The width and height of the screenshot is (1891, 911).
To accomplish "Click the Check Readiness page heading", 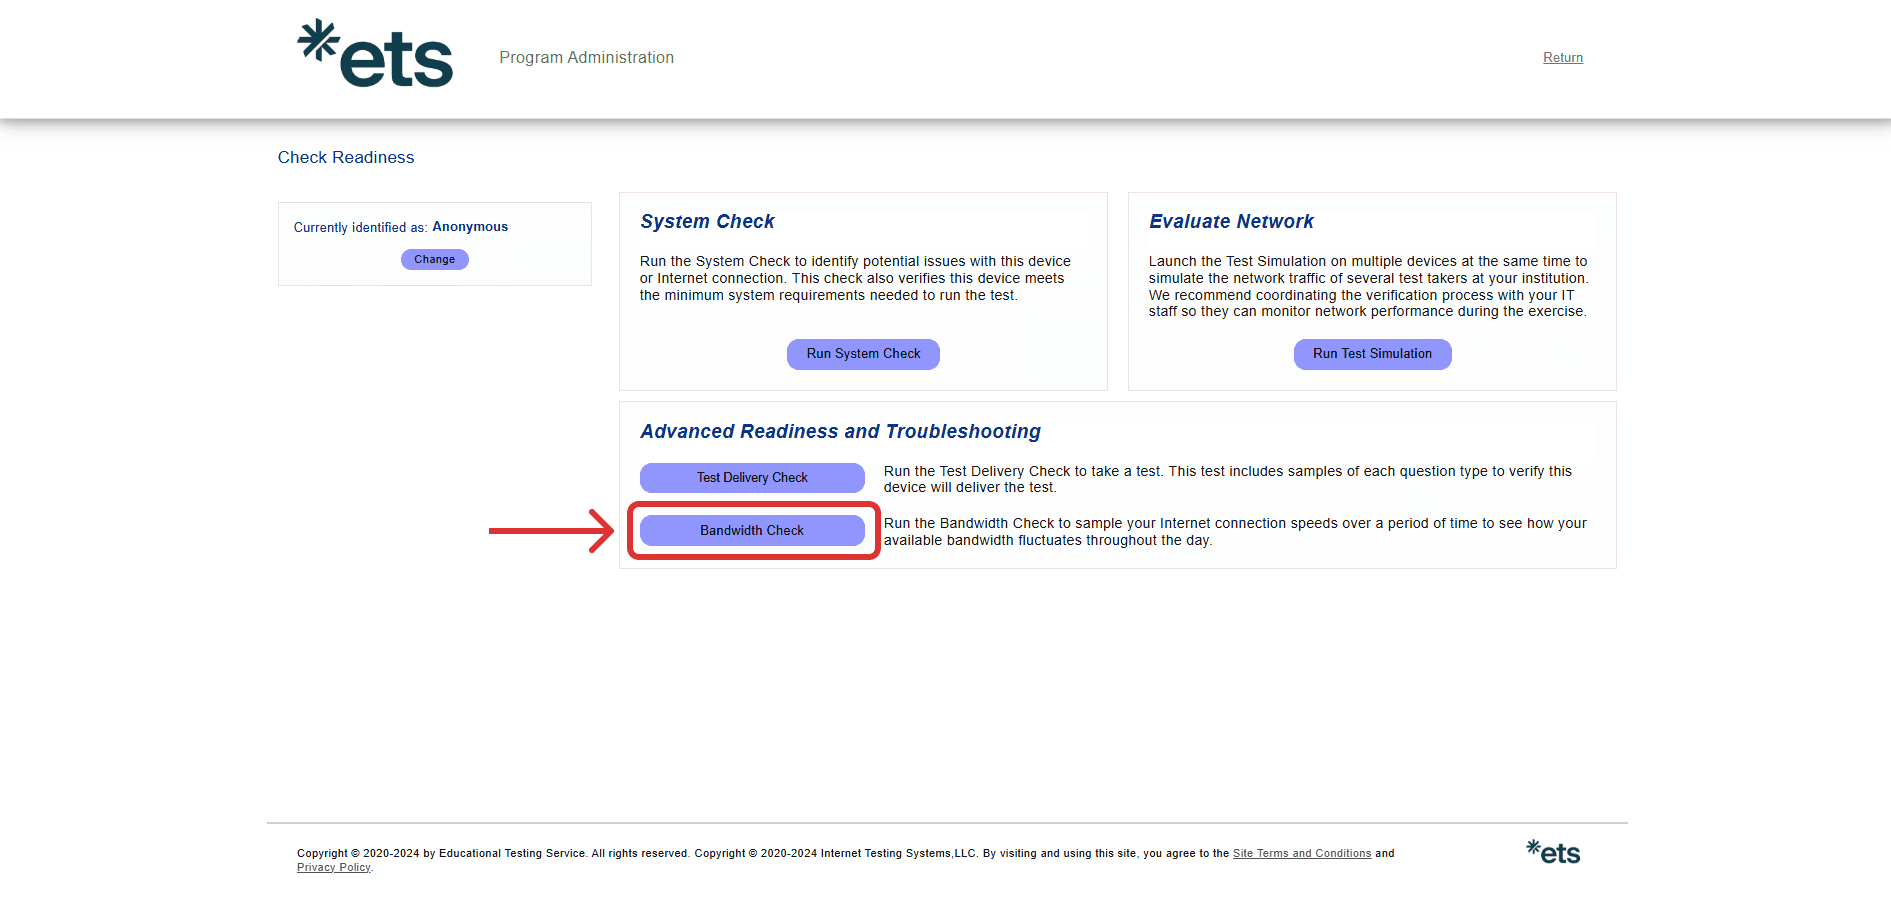I will 346,158.
